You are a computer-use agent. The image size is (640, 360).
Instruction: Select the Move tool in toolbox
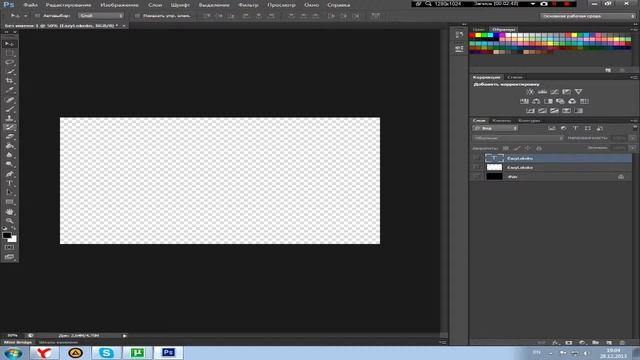tap(9, 44)
